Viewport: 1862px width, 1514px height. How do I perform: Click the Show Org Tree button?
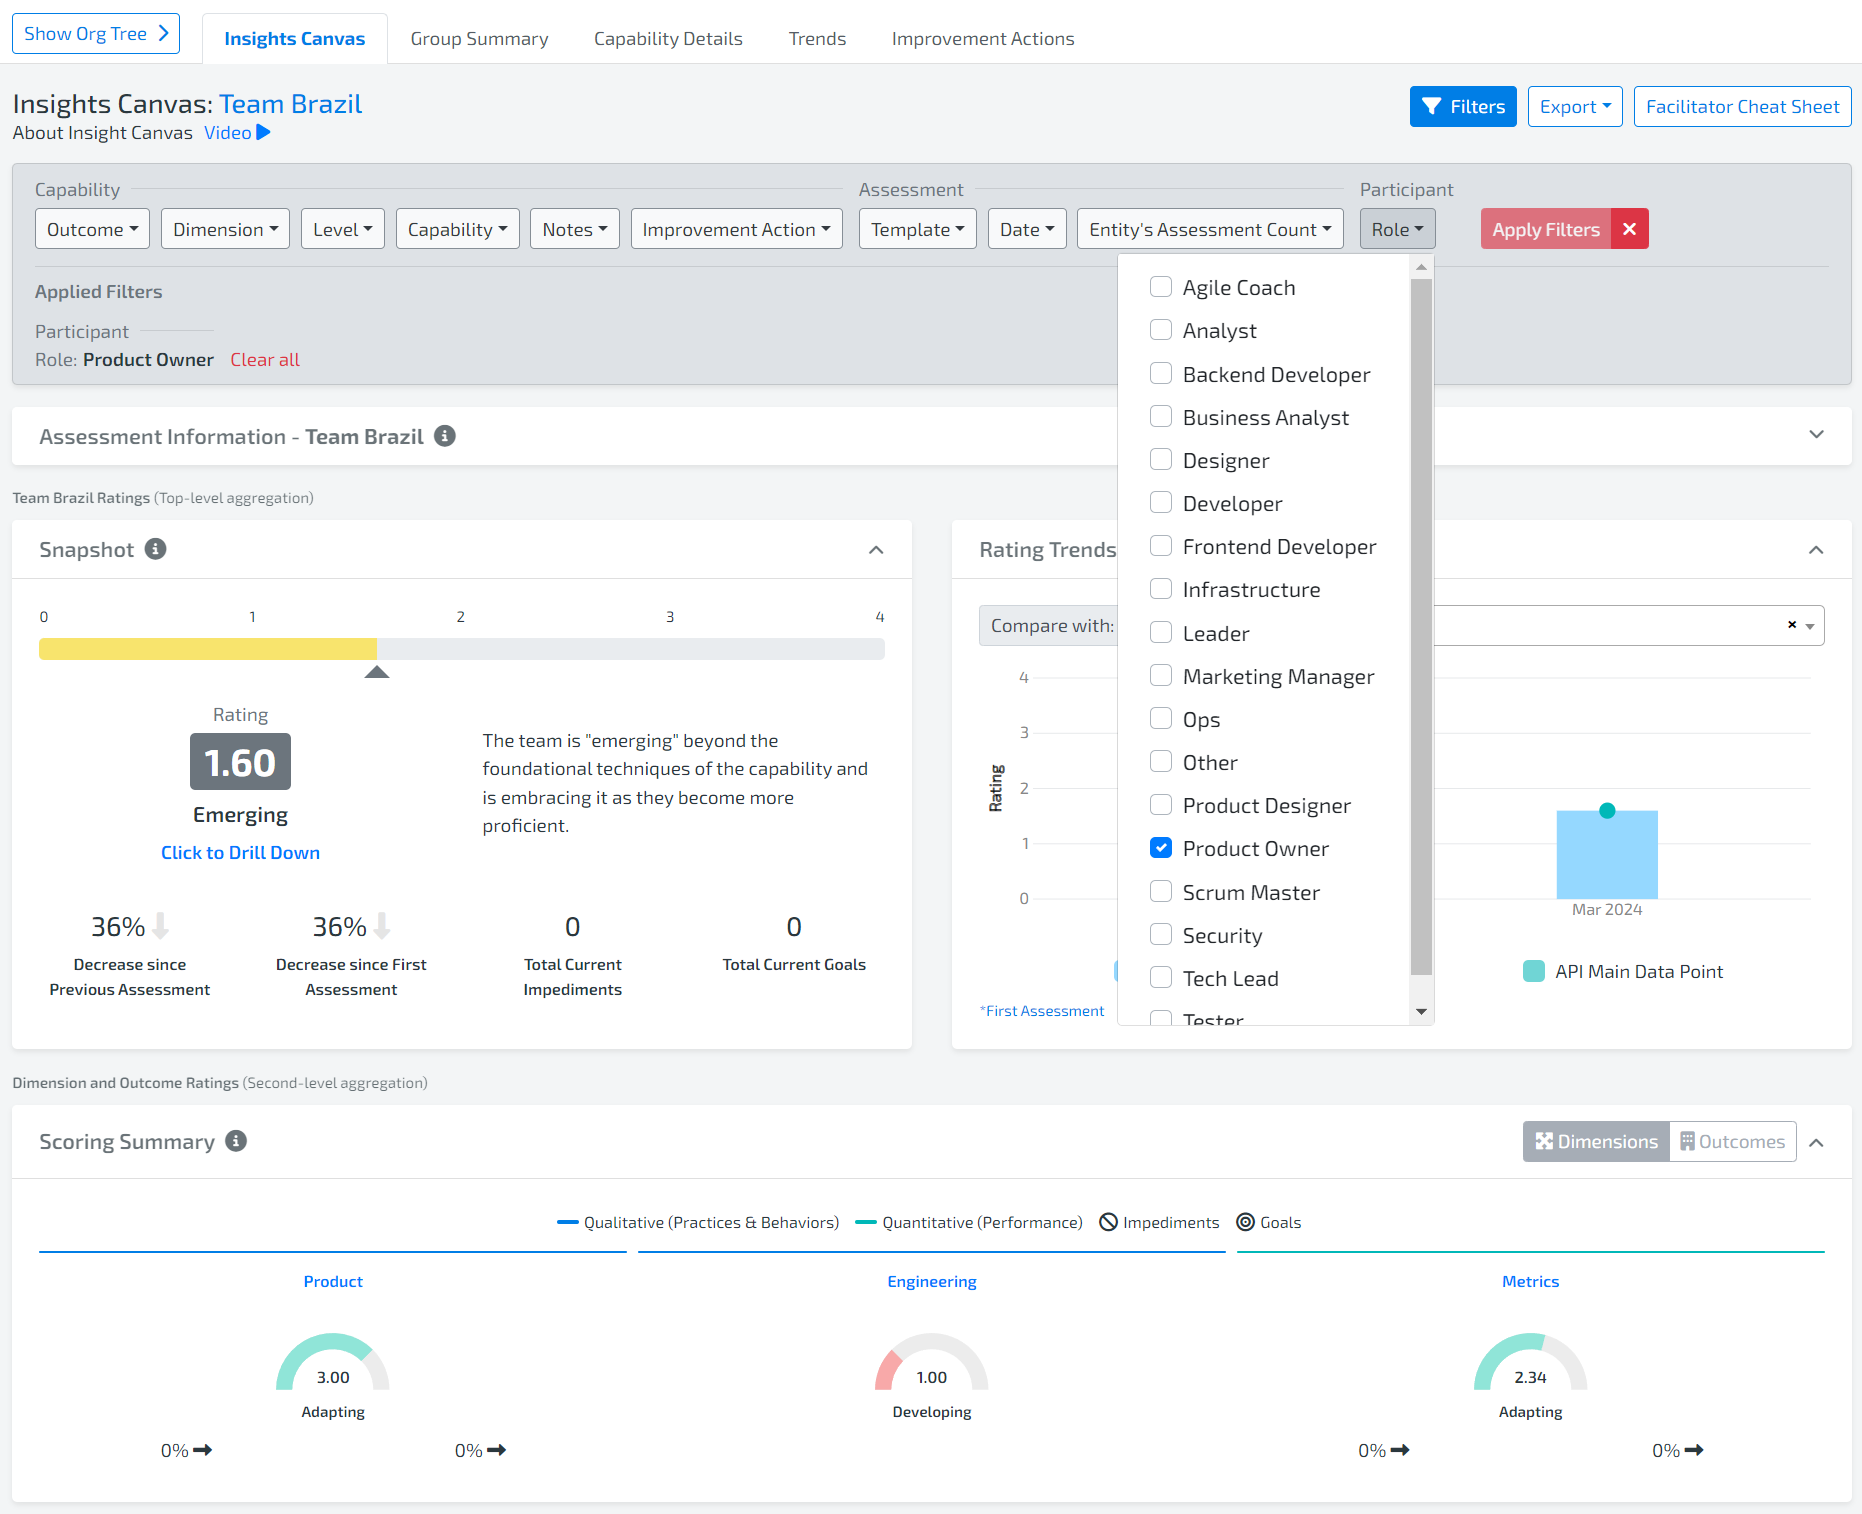pyautogui.click(x=96, y=34)
